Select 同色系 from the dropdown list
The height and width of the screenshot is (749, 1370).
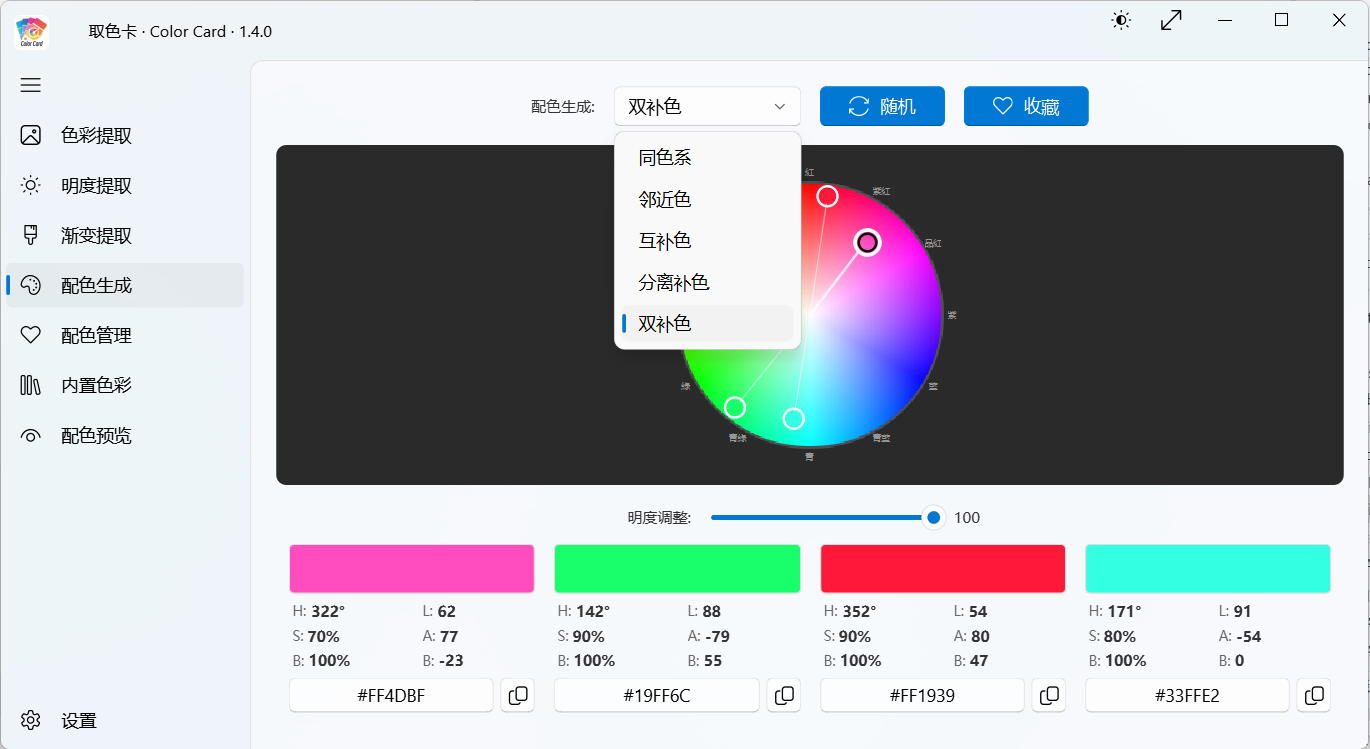[665, 158]
